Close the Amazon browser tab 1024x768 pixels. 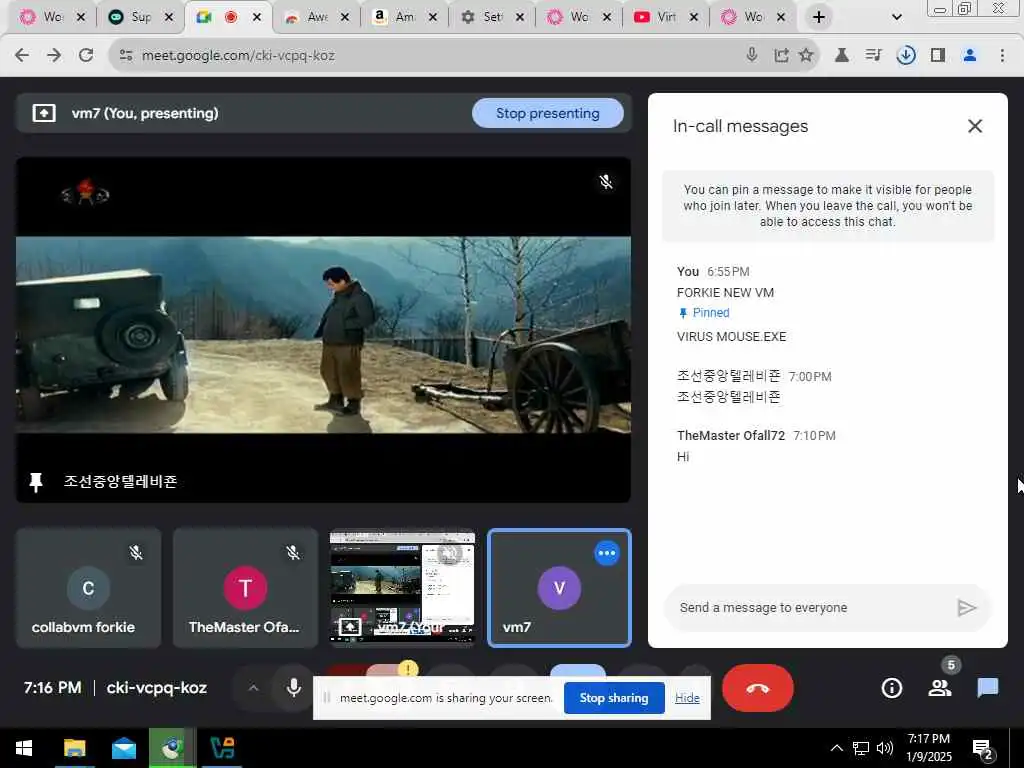click(x=432, y=17)
